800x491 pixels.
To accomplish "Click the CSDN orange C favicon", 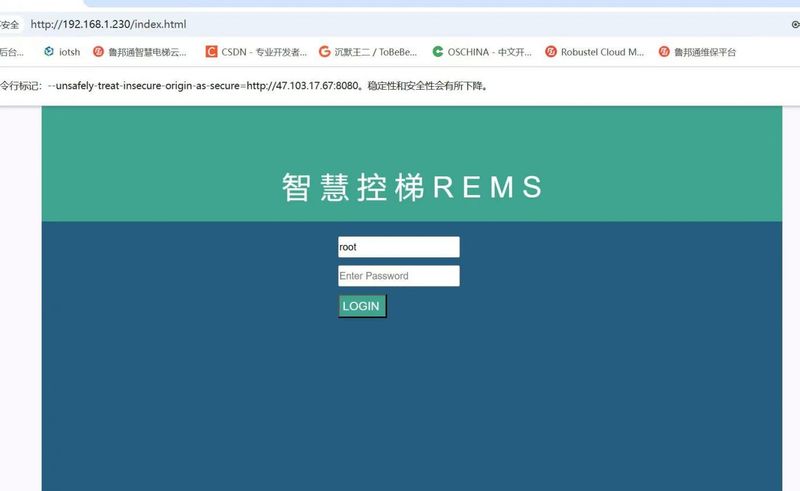I will [x=211, y=52].
